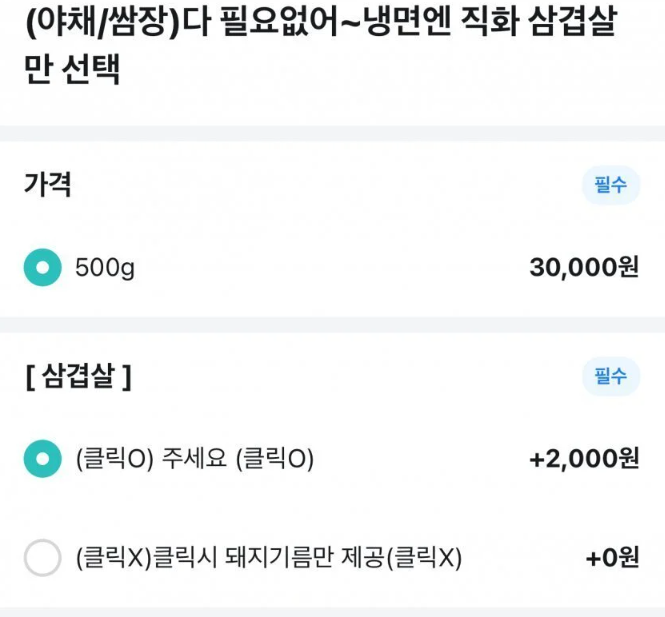The height and width of the screenshot is (617, 665).
Task: Click the +0원 price text
Action: pos(612,557)
